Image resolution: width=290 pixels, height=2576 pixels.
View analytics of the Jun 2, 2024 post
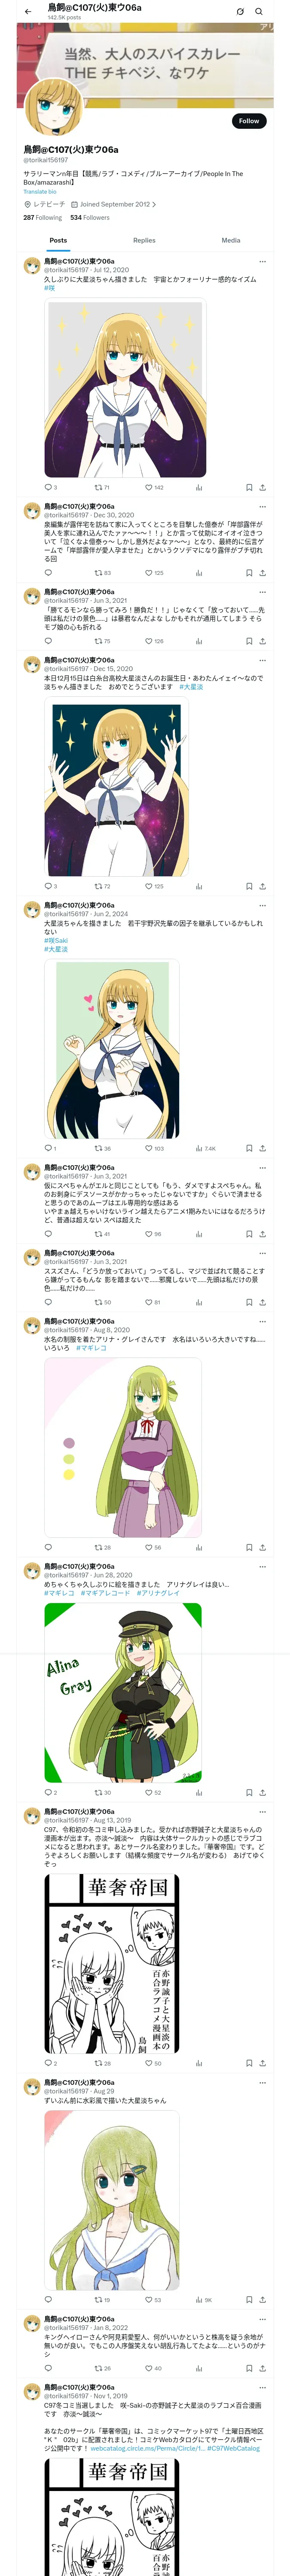[x=205, y=1149]
